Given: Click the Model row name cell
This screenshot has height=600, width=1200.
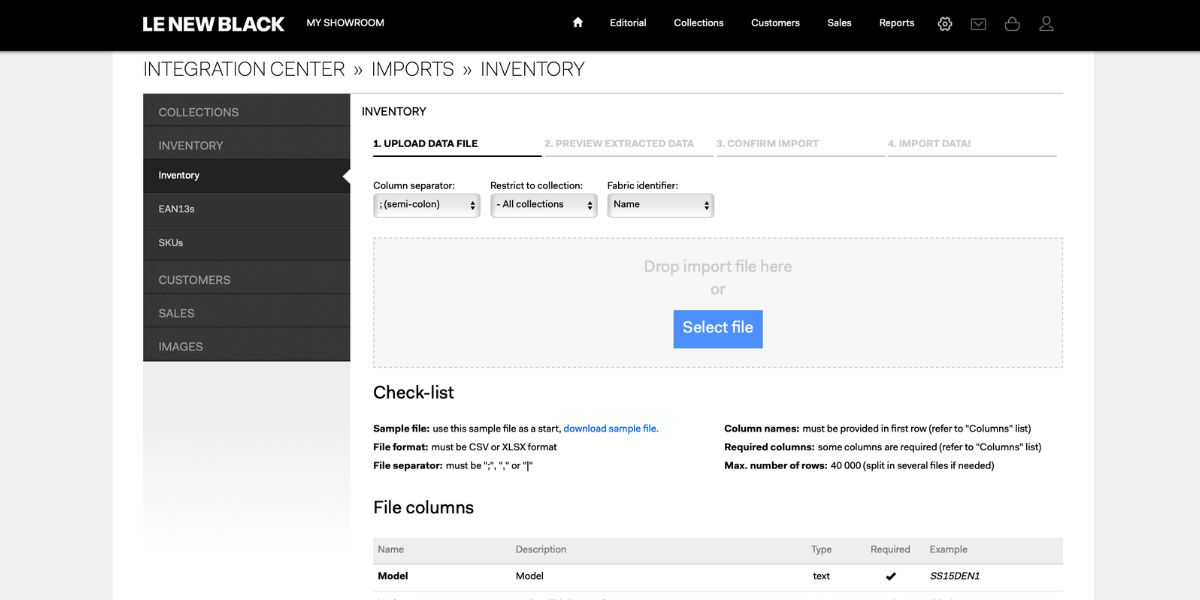Looking at the screenshot, I should (393, 576).
